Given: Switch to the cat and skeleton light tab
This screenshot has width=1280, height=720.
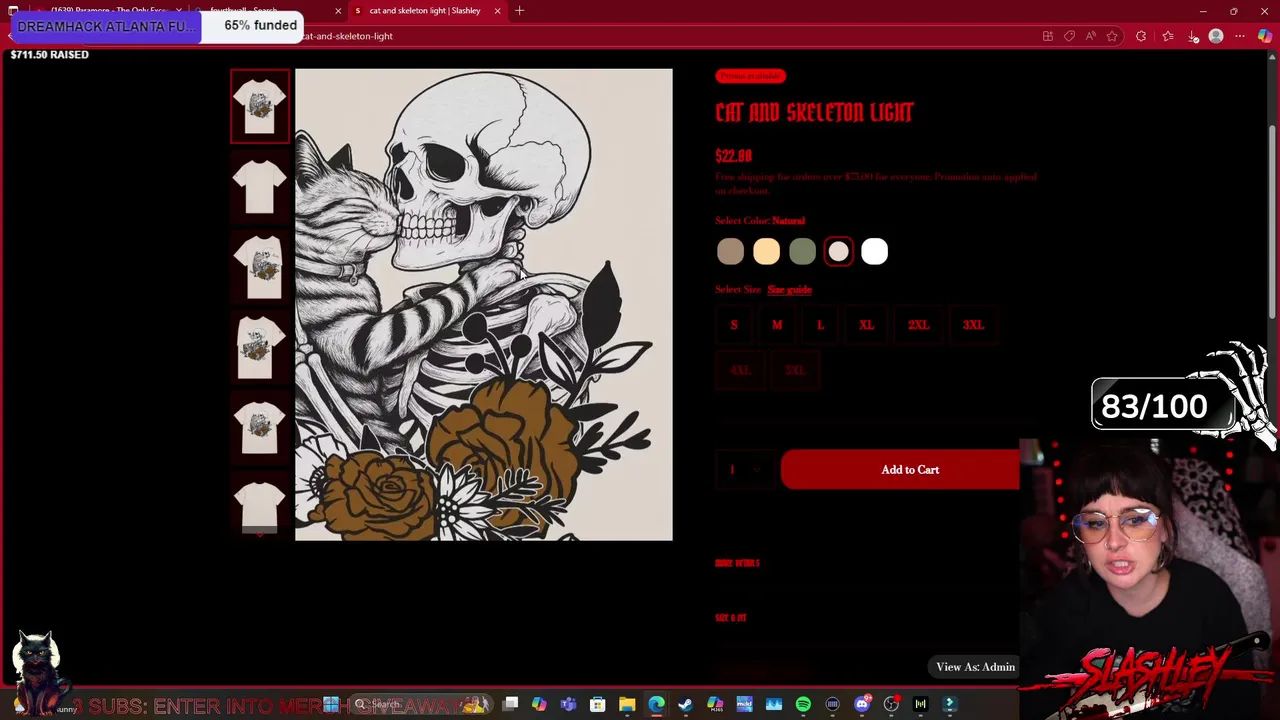Looking at the screenshot, I should point(424,10).
